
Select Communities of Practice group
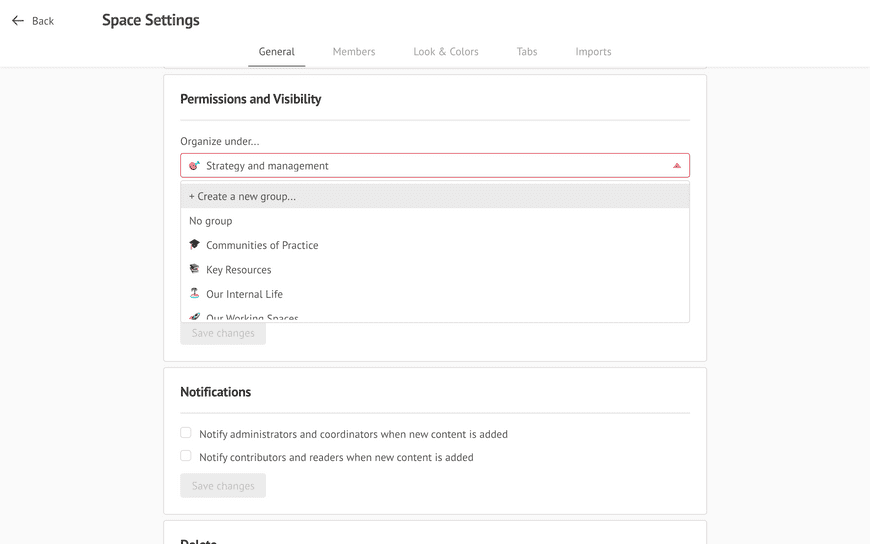(x=435, y=245)
